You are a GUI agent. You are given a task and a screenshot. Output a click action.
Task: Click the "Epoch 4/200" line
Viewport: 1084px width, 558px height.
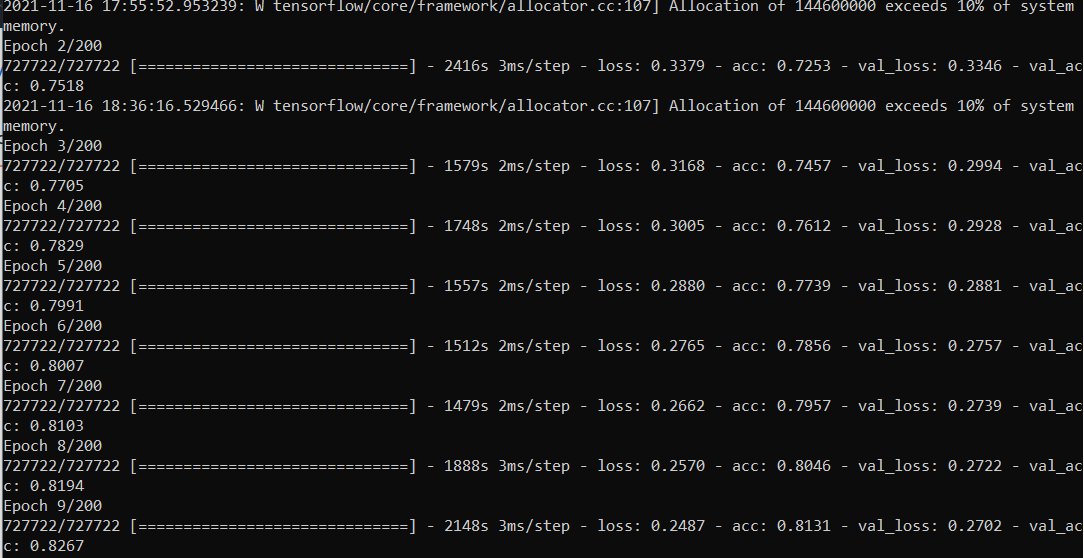(x=53, y=207)
